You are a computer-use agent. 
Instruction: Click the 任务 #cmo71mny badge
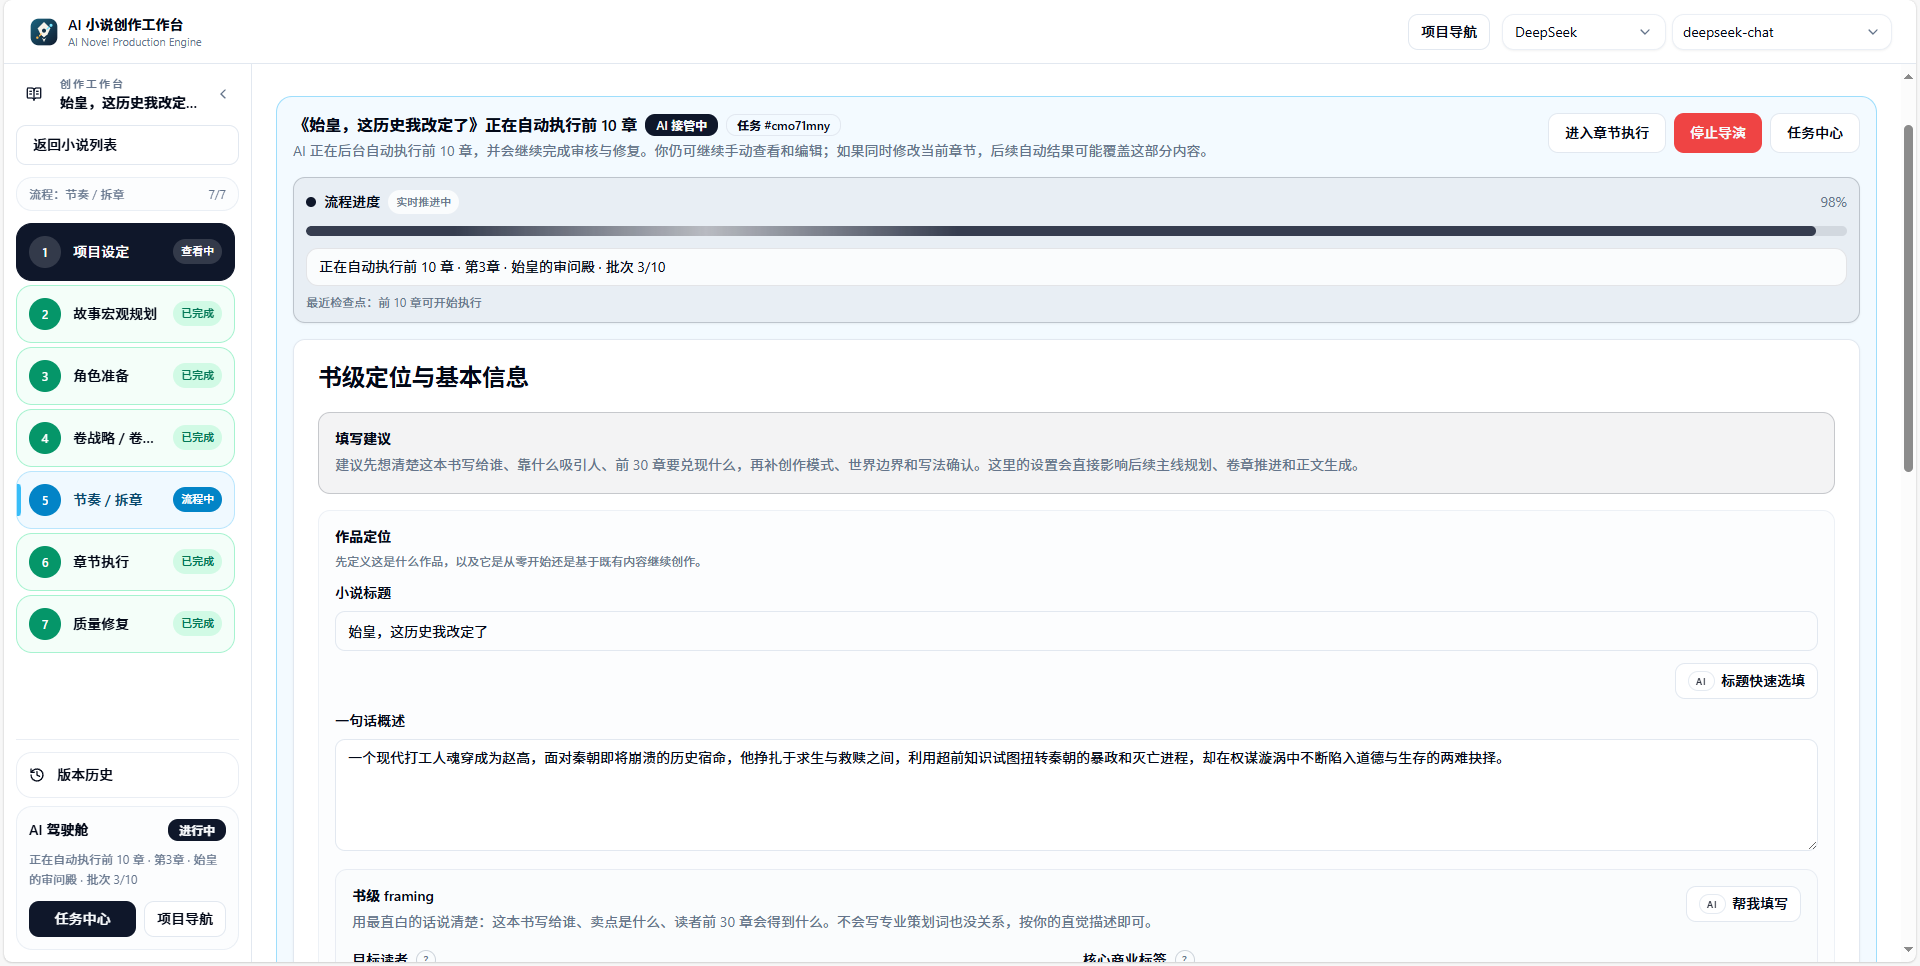(785, 125)
